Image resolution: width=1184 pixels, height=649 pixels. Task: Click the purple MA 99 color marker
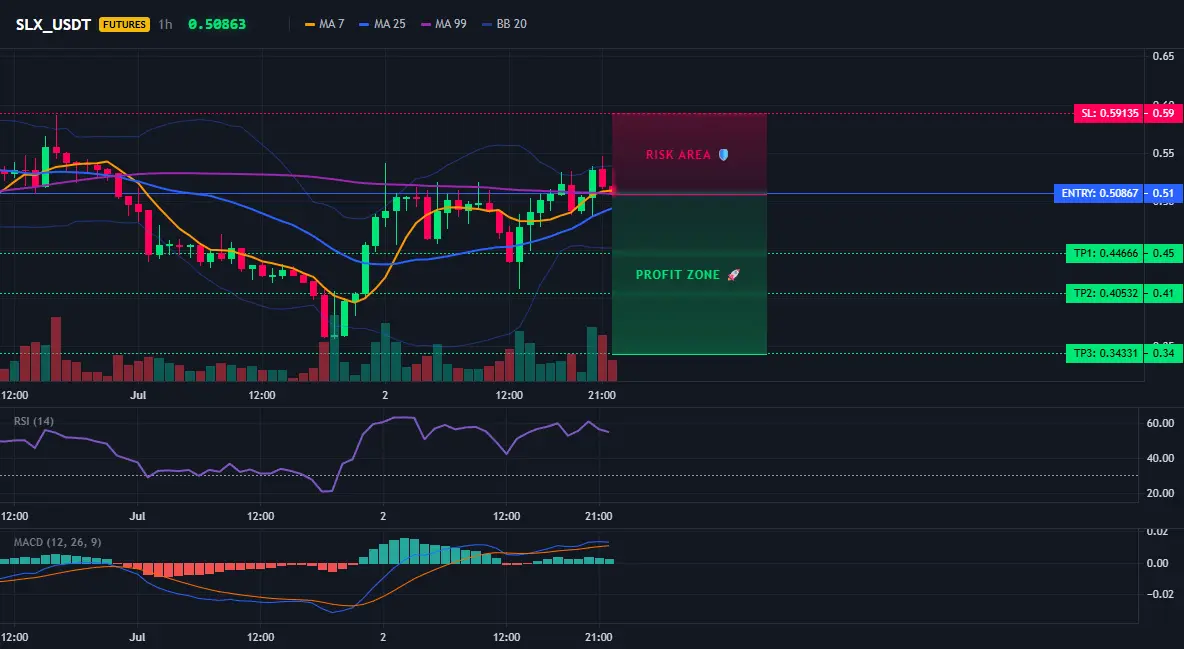click(425, 24)
